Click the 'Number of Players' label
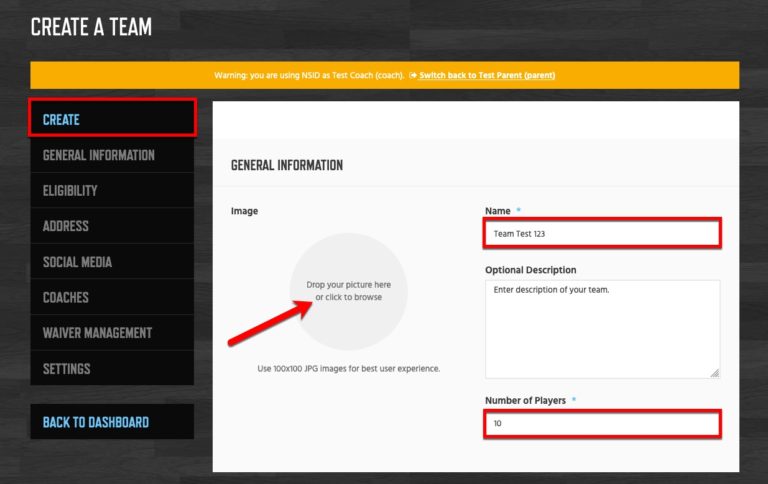The width and height of the screenshot is (768, 484). tap(525, 400)
